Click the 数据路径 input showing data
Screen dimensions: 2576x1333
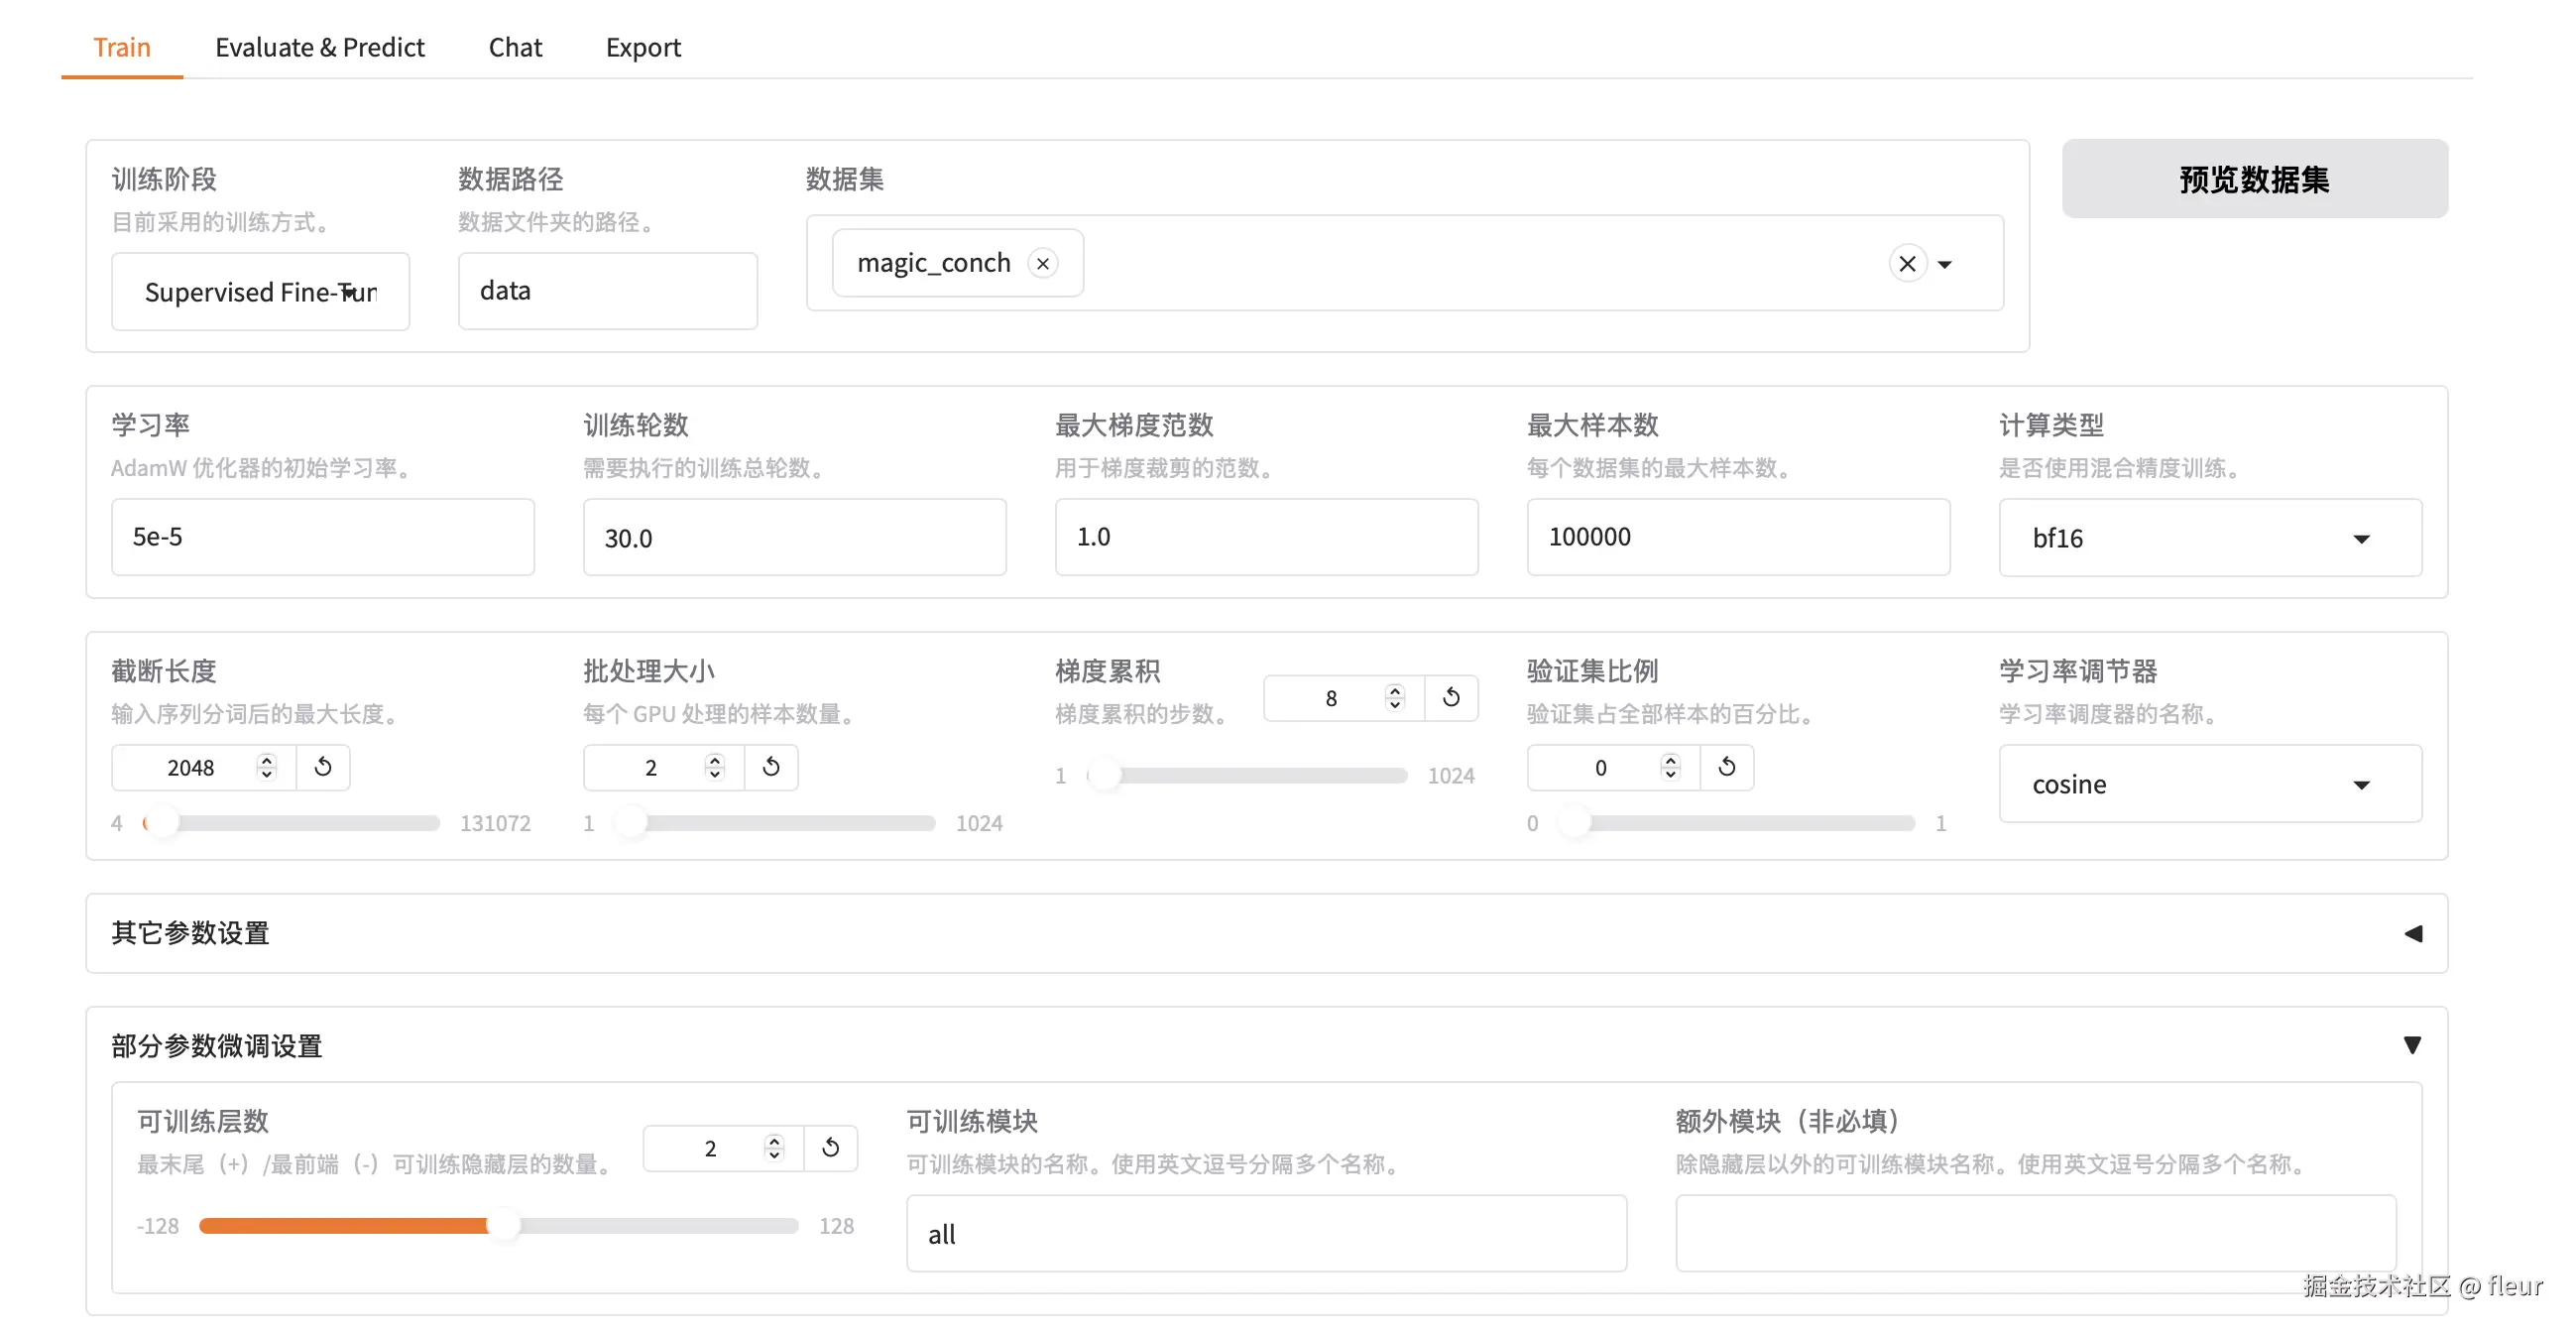[x=607, y=290]
